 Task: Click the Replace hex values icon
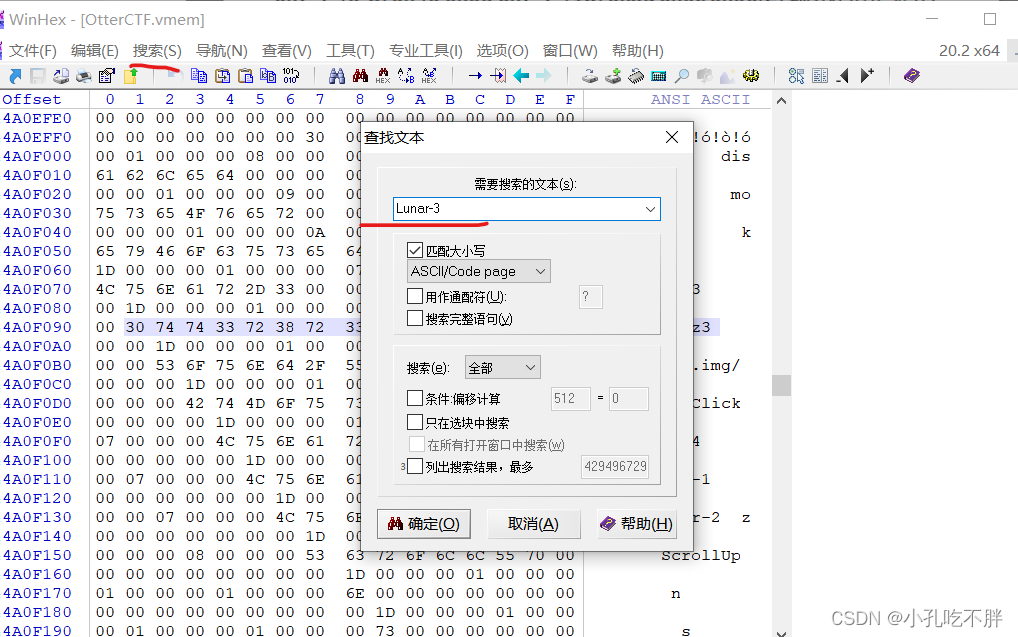pos(429,76)
